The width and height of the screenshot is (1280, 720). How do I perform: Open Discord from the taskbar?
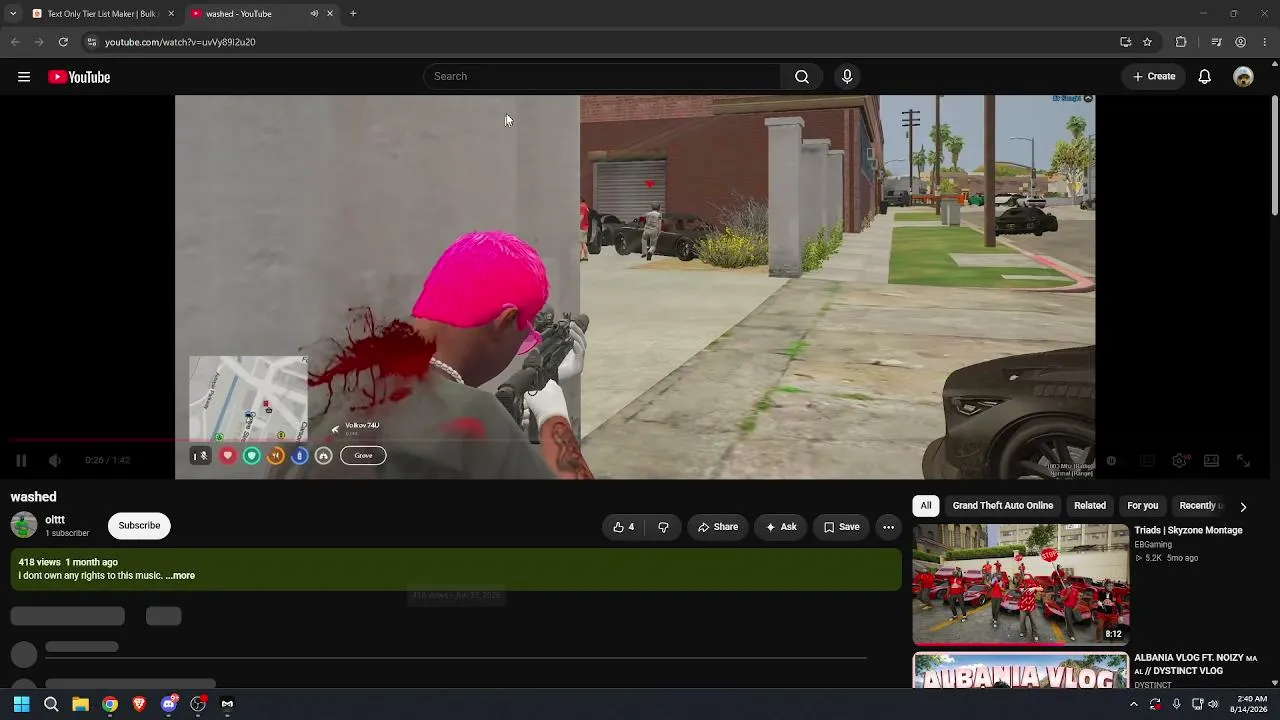[169, 704]
